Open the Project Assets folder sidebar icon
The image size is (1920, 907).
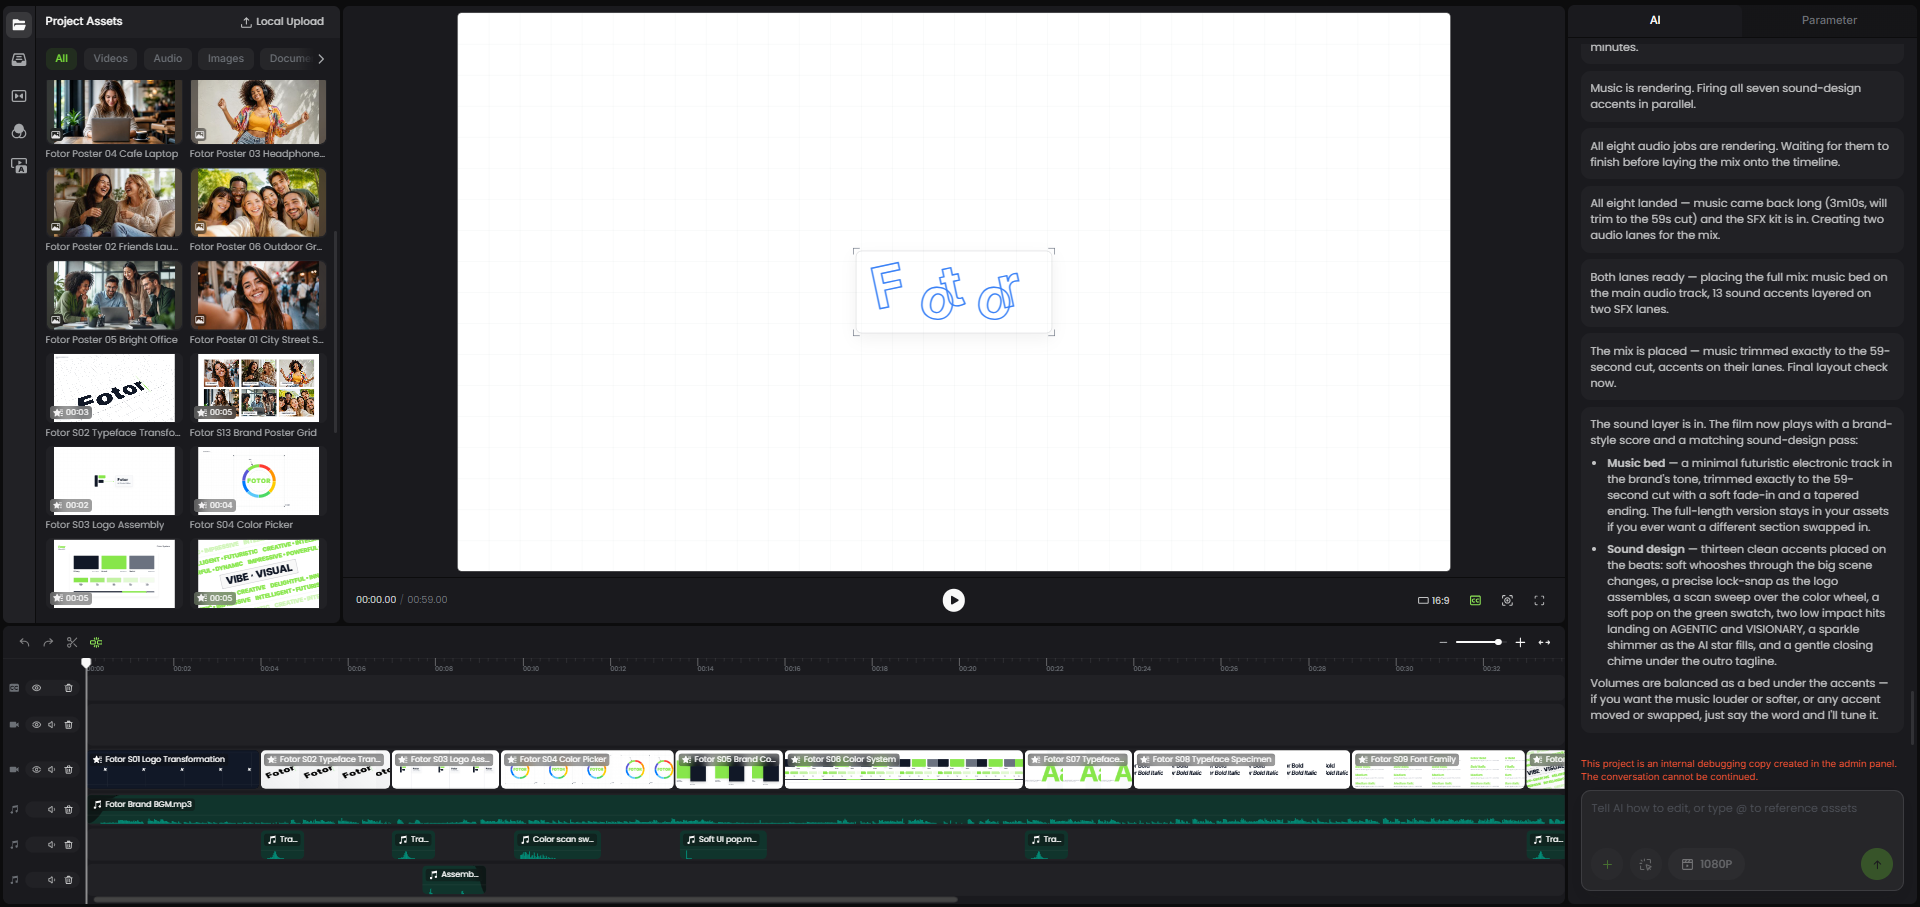[x=19, y=25]
